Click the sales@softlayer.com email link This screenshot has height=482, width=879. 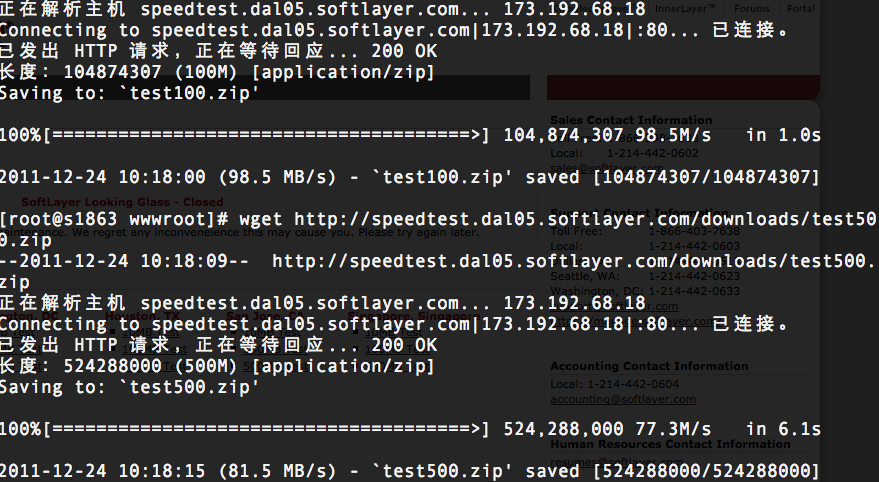[x=607, y=168]
